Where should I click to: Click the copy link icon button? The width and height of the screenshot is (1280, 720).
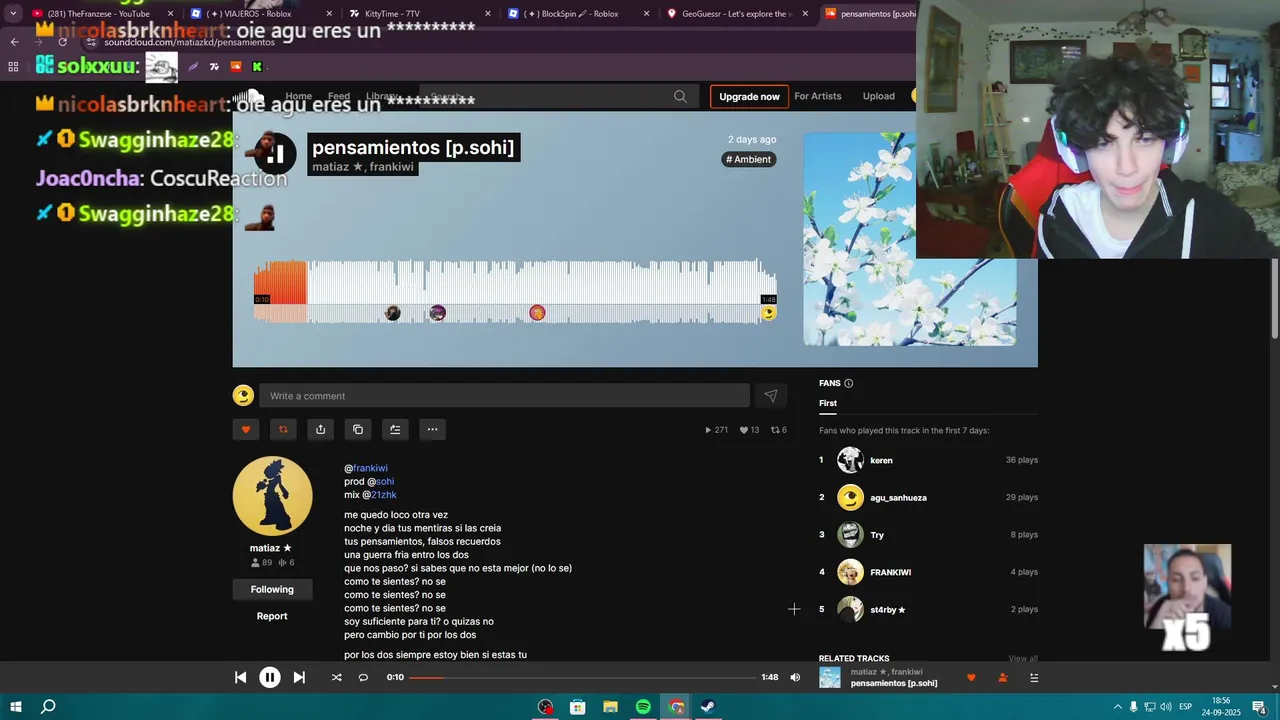click(x=358, y=429)
